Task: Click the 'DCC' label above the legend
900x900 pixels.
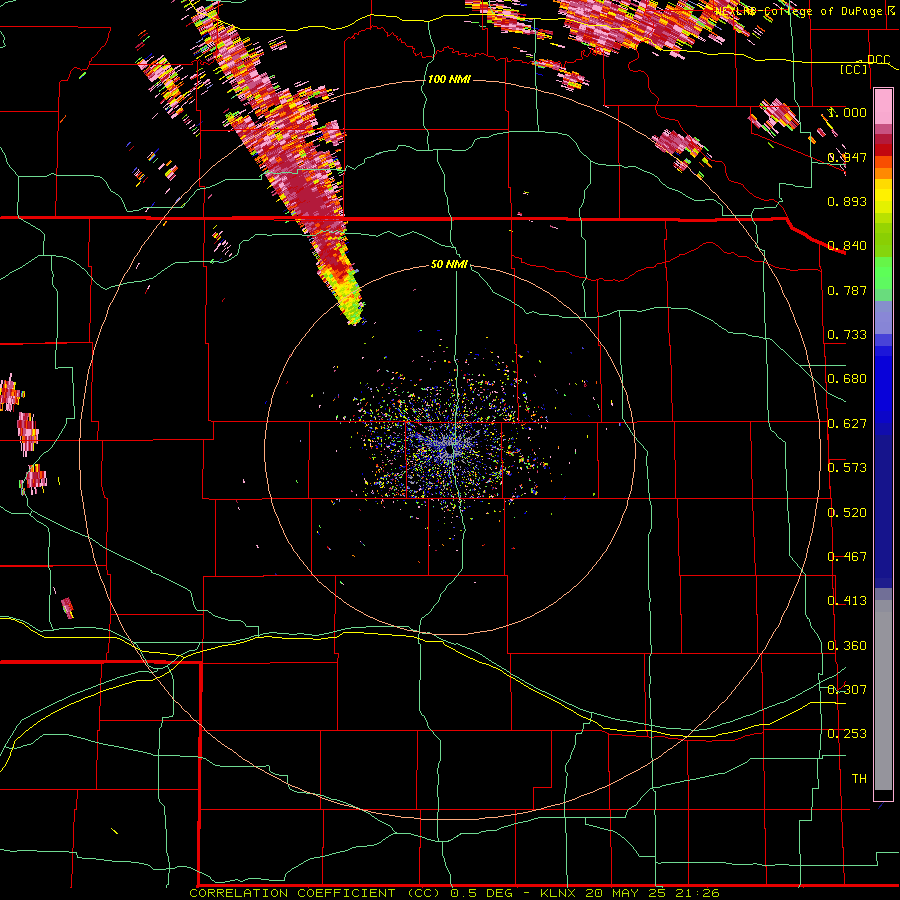Action: click(878, 60)
